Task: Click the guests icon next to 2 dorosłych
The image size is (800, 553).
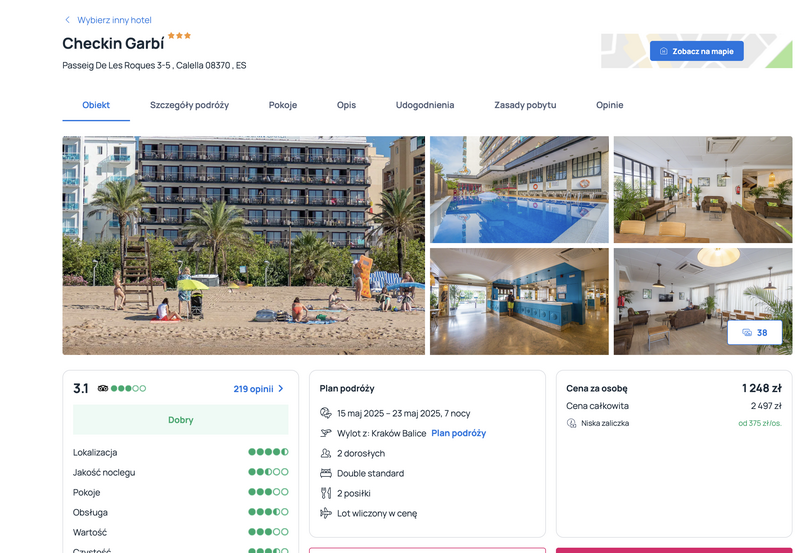Action: tap(326, 453)
